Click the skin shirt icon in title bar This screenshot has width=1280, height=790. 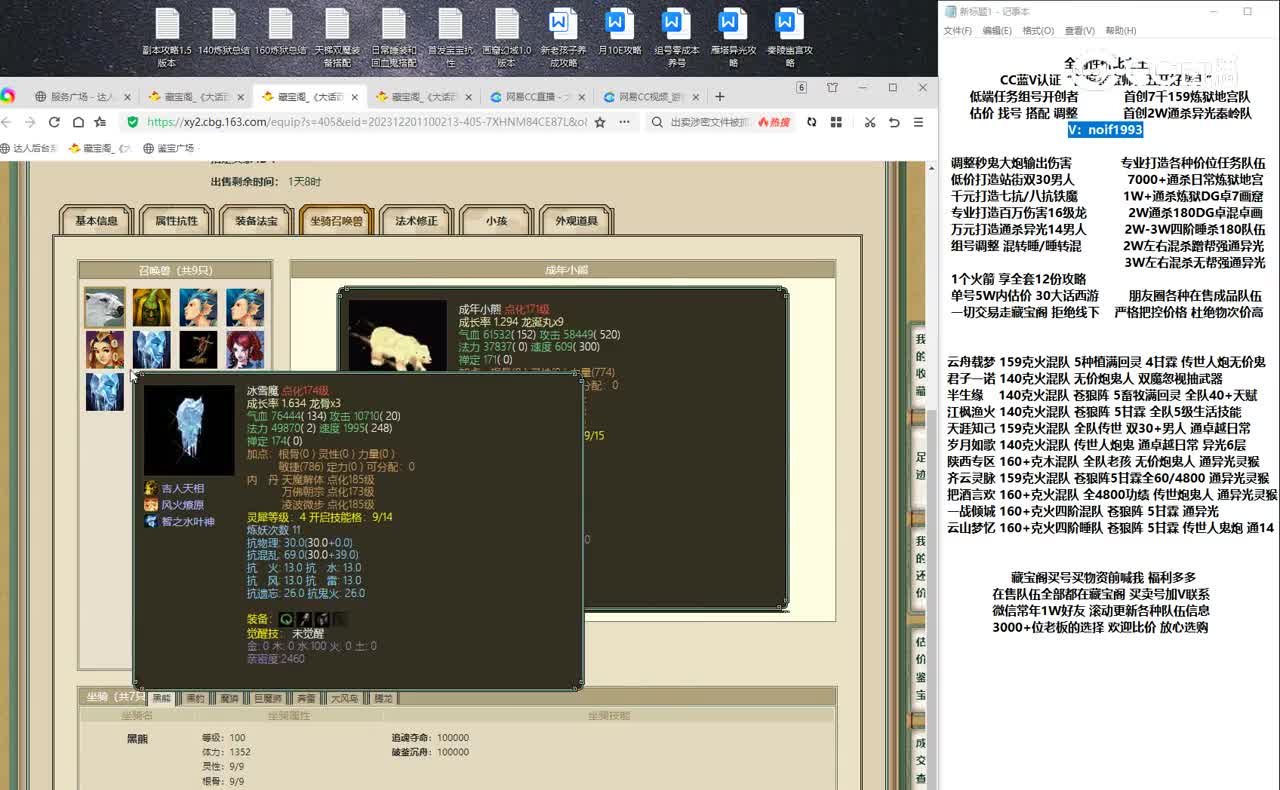832,88
